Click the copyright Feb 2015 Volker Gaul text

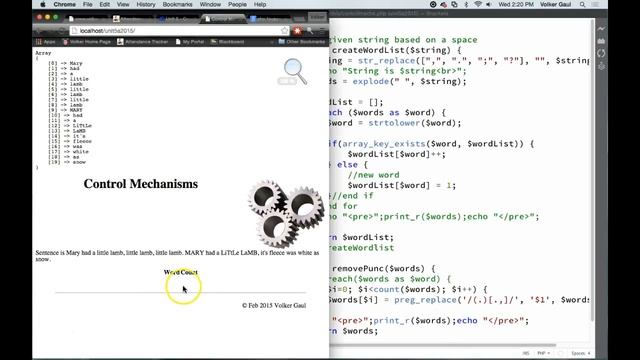(x=274, y=305)
